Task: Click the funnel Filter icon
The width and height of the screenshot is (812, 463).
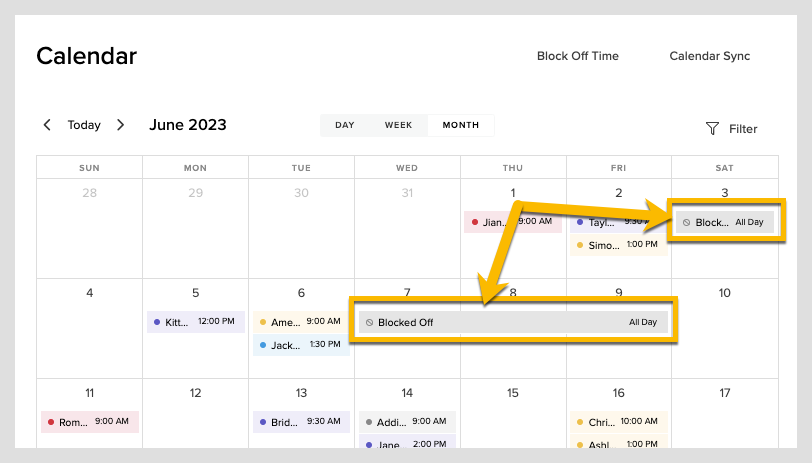Action: (712, 128)
